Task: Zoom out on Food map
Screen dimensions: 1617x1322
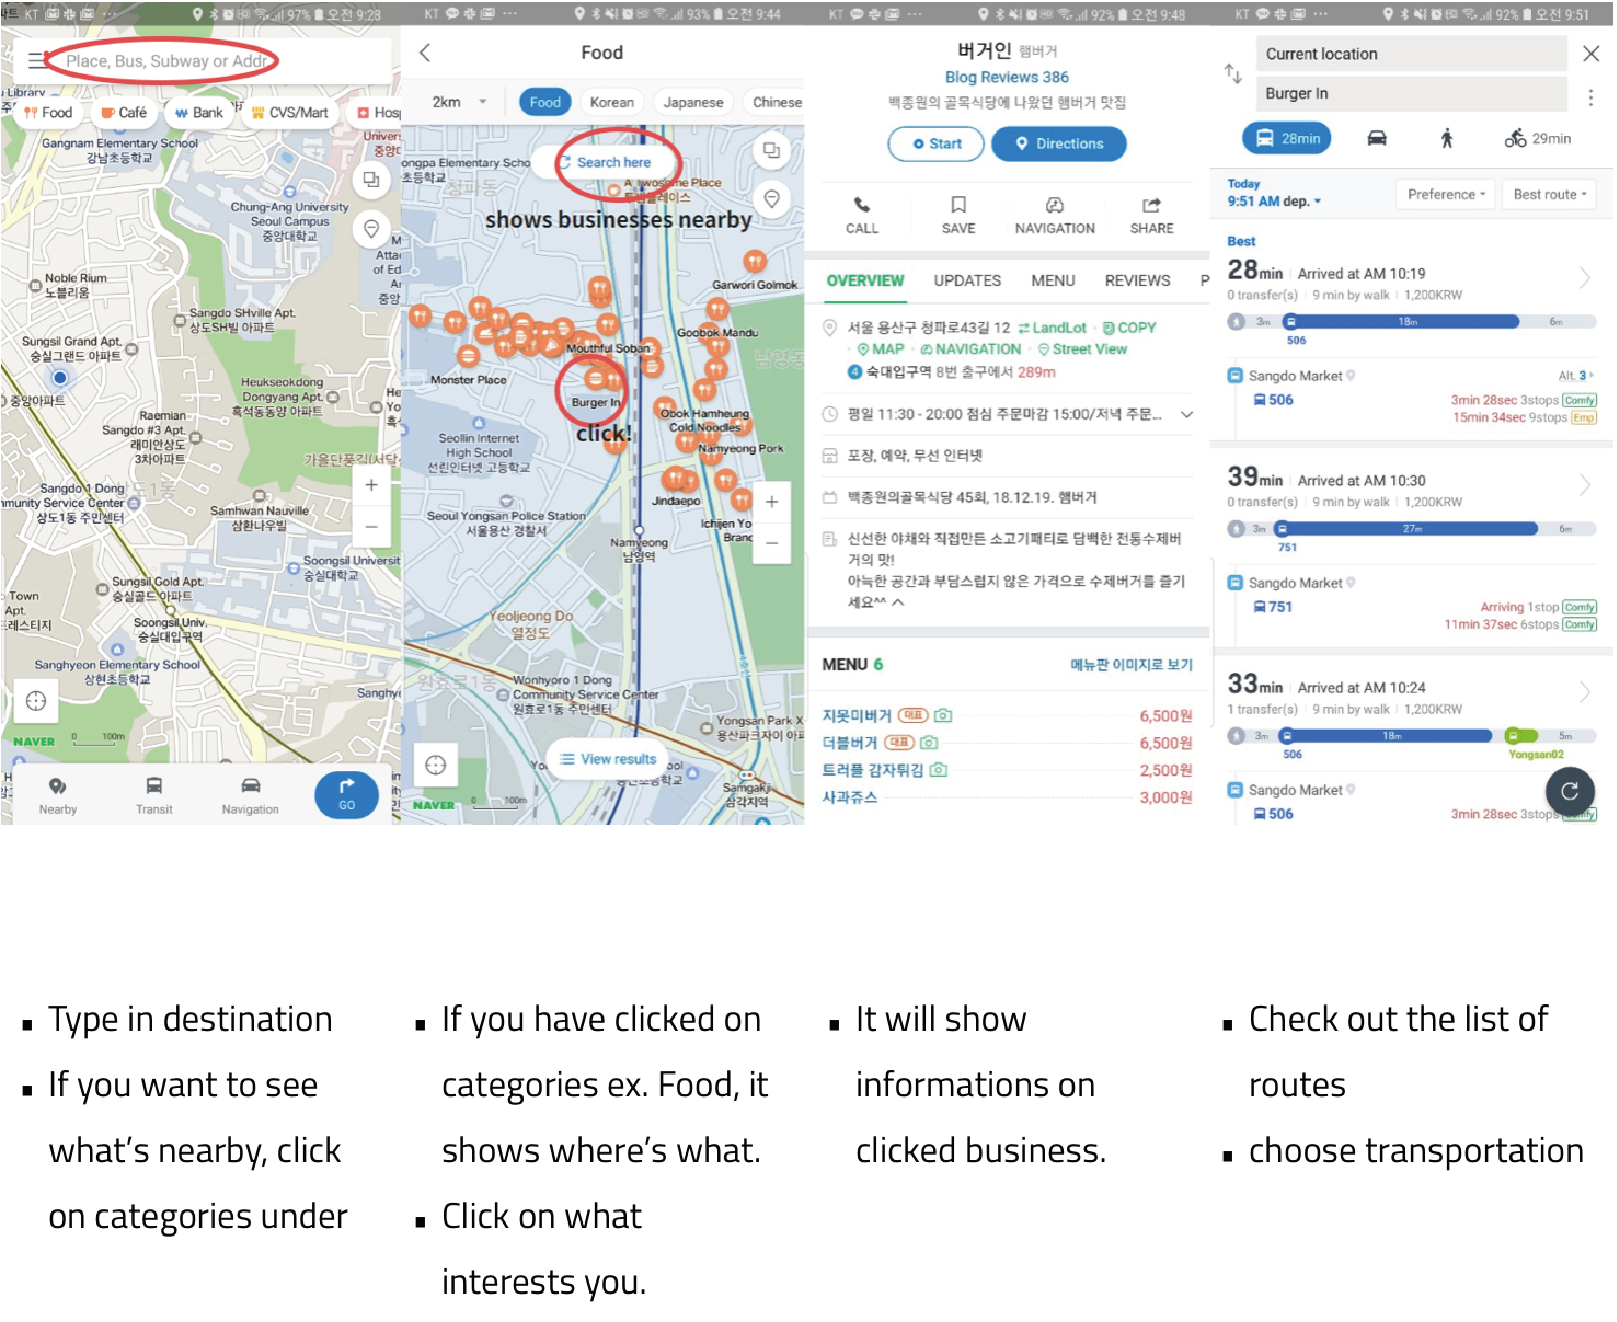Action: [772, 543]
